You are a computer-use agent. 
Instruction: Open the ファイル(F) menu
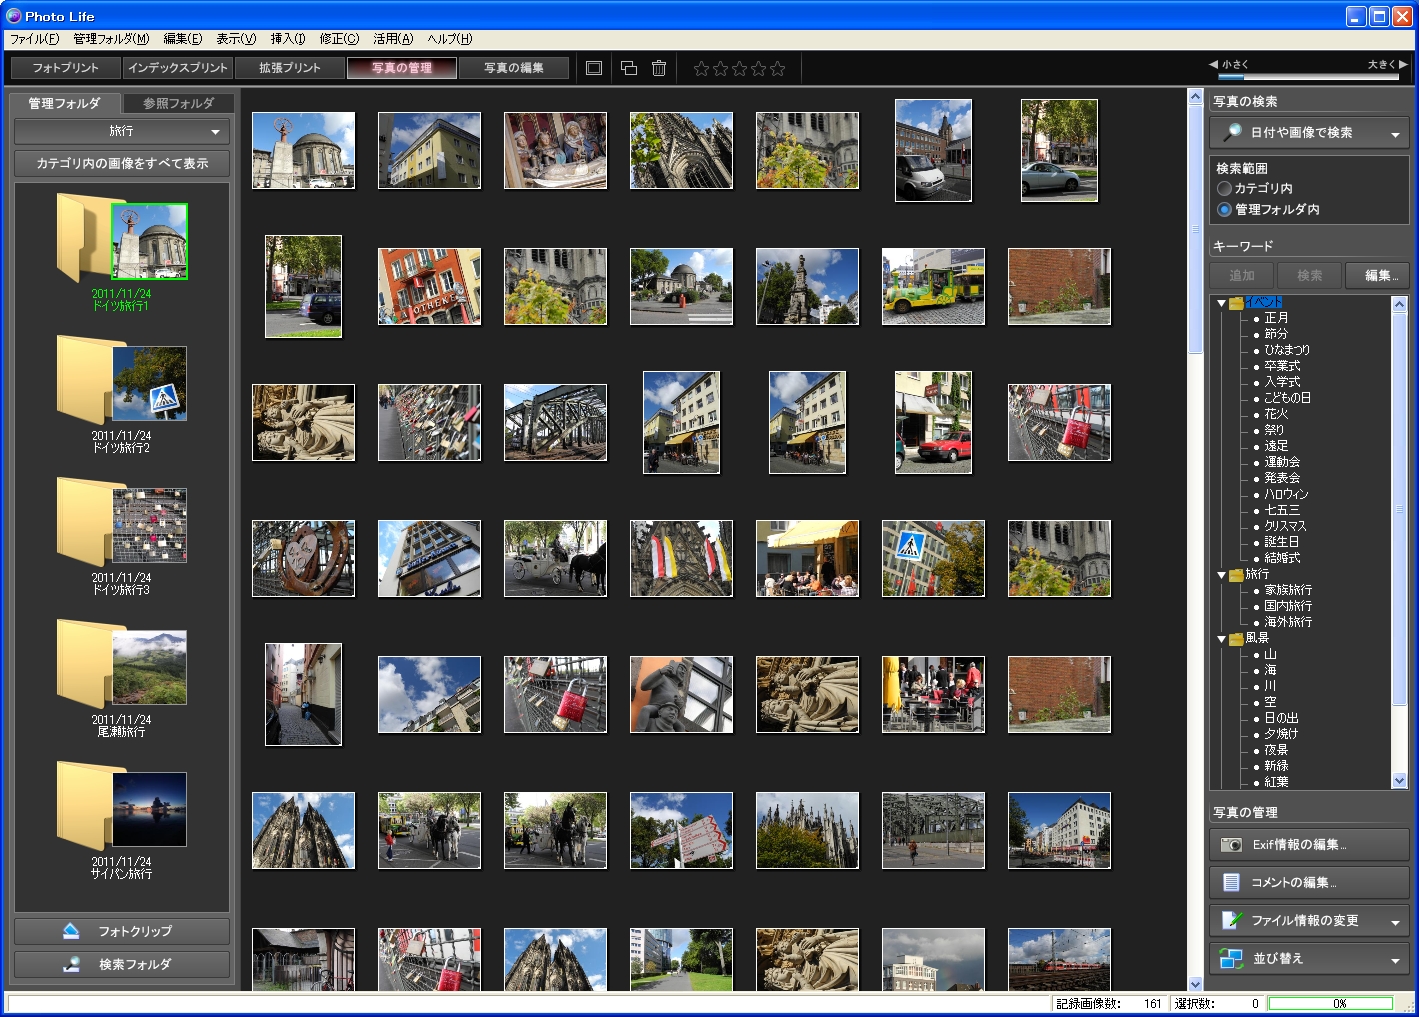pyautogui.click(x=35, y=39)
